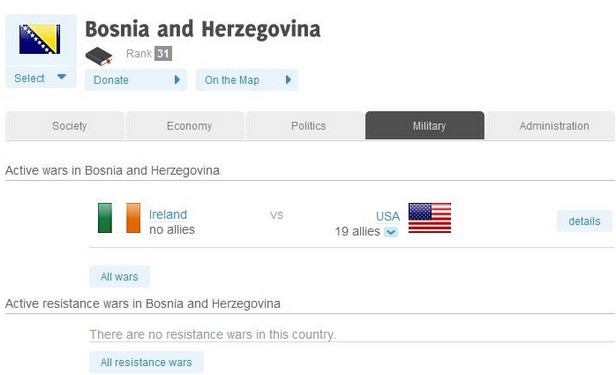
Task: Click the Ireland flag icon
Action: click(x=119, y=218)
